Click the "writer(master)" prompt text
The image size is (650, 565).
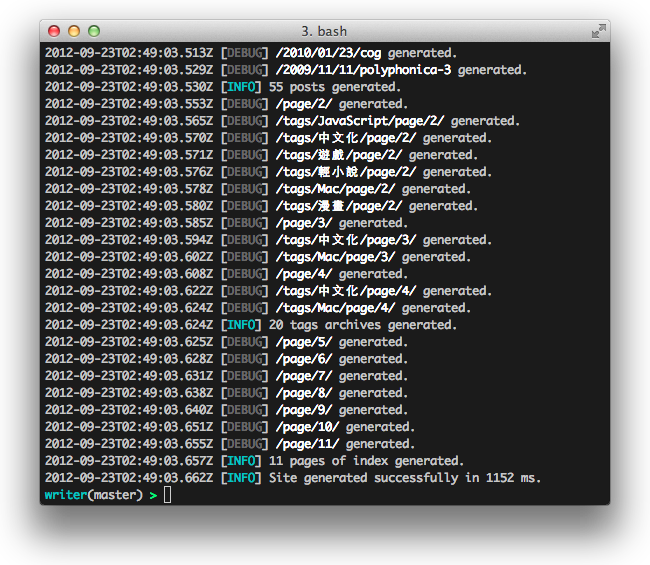(93, 495)
